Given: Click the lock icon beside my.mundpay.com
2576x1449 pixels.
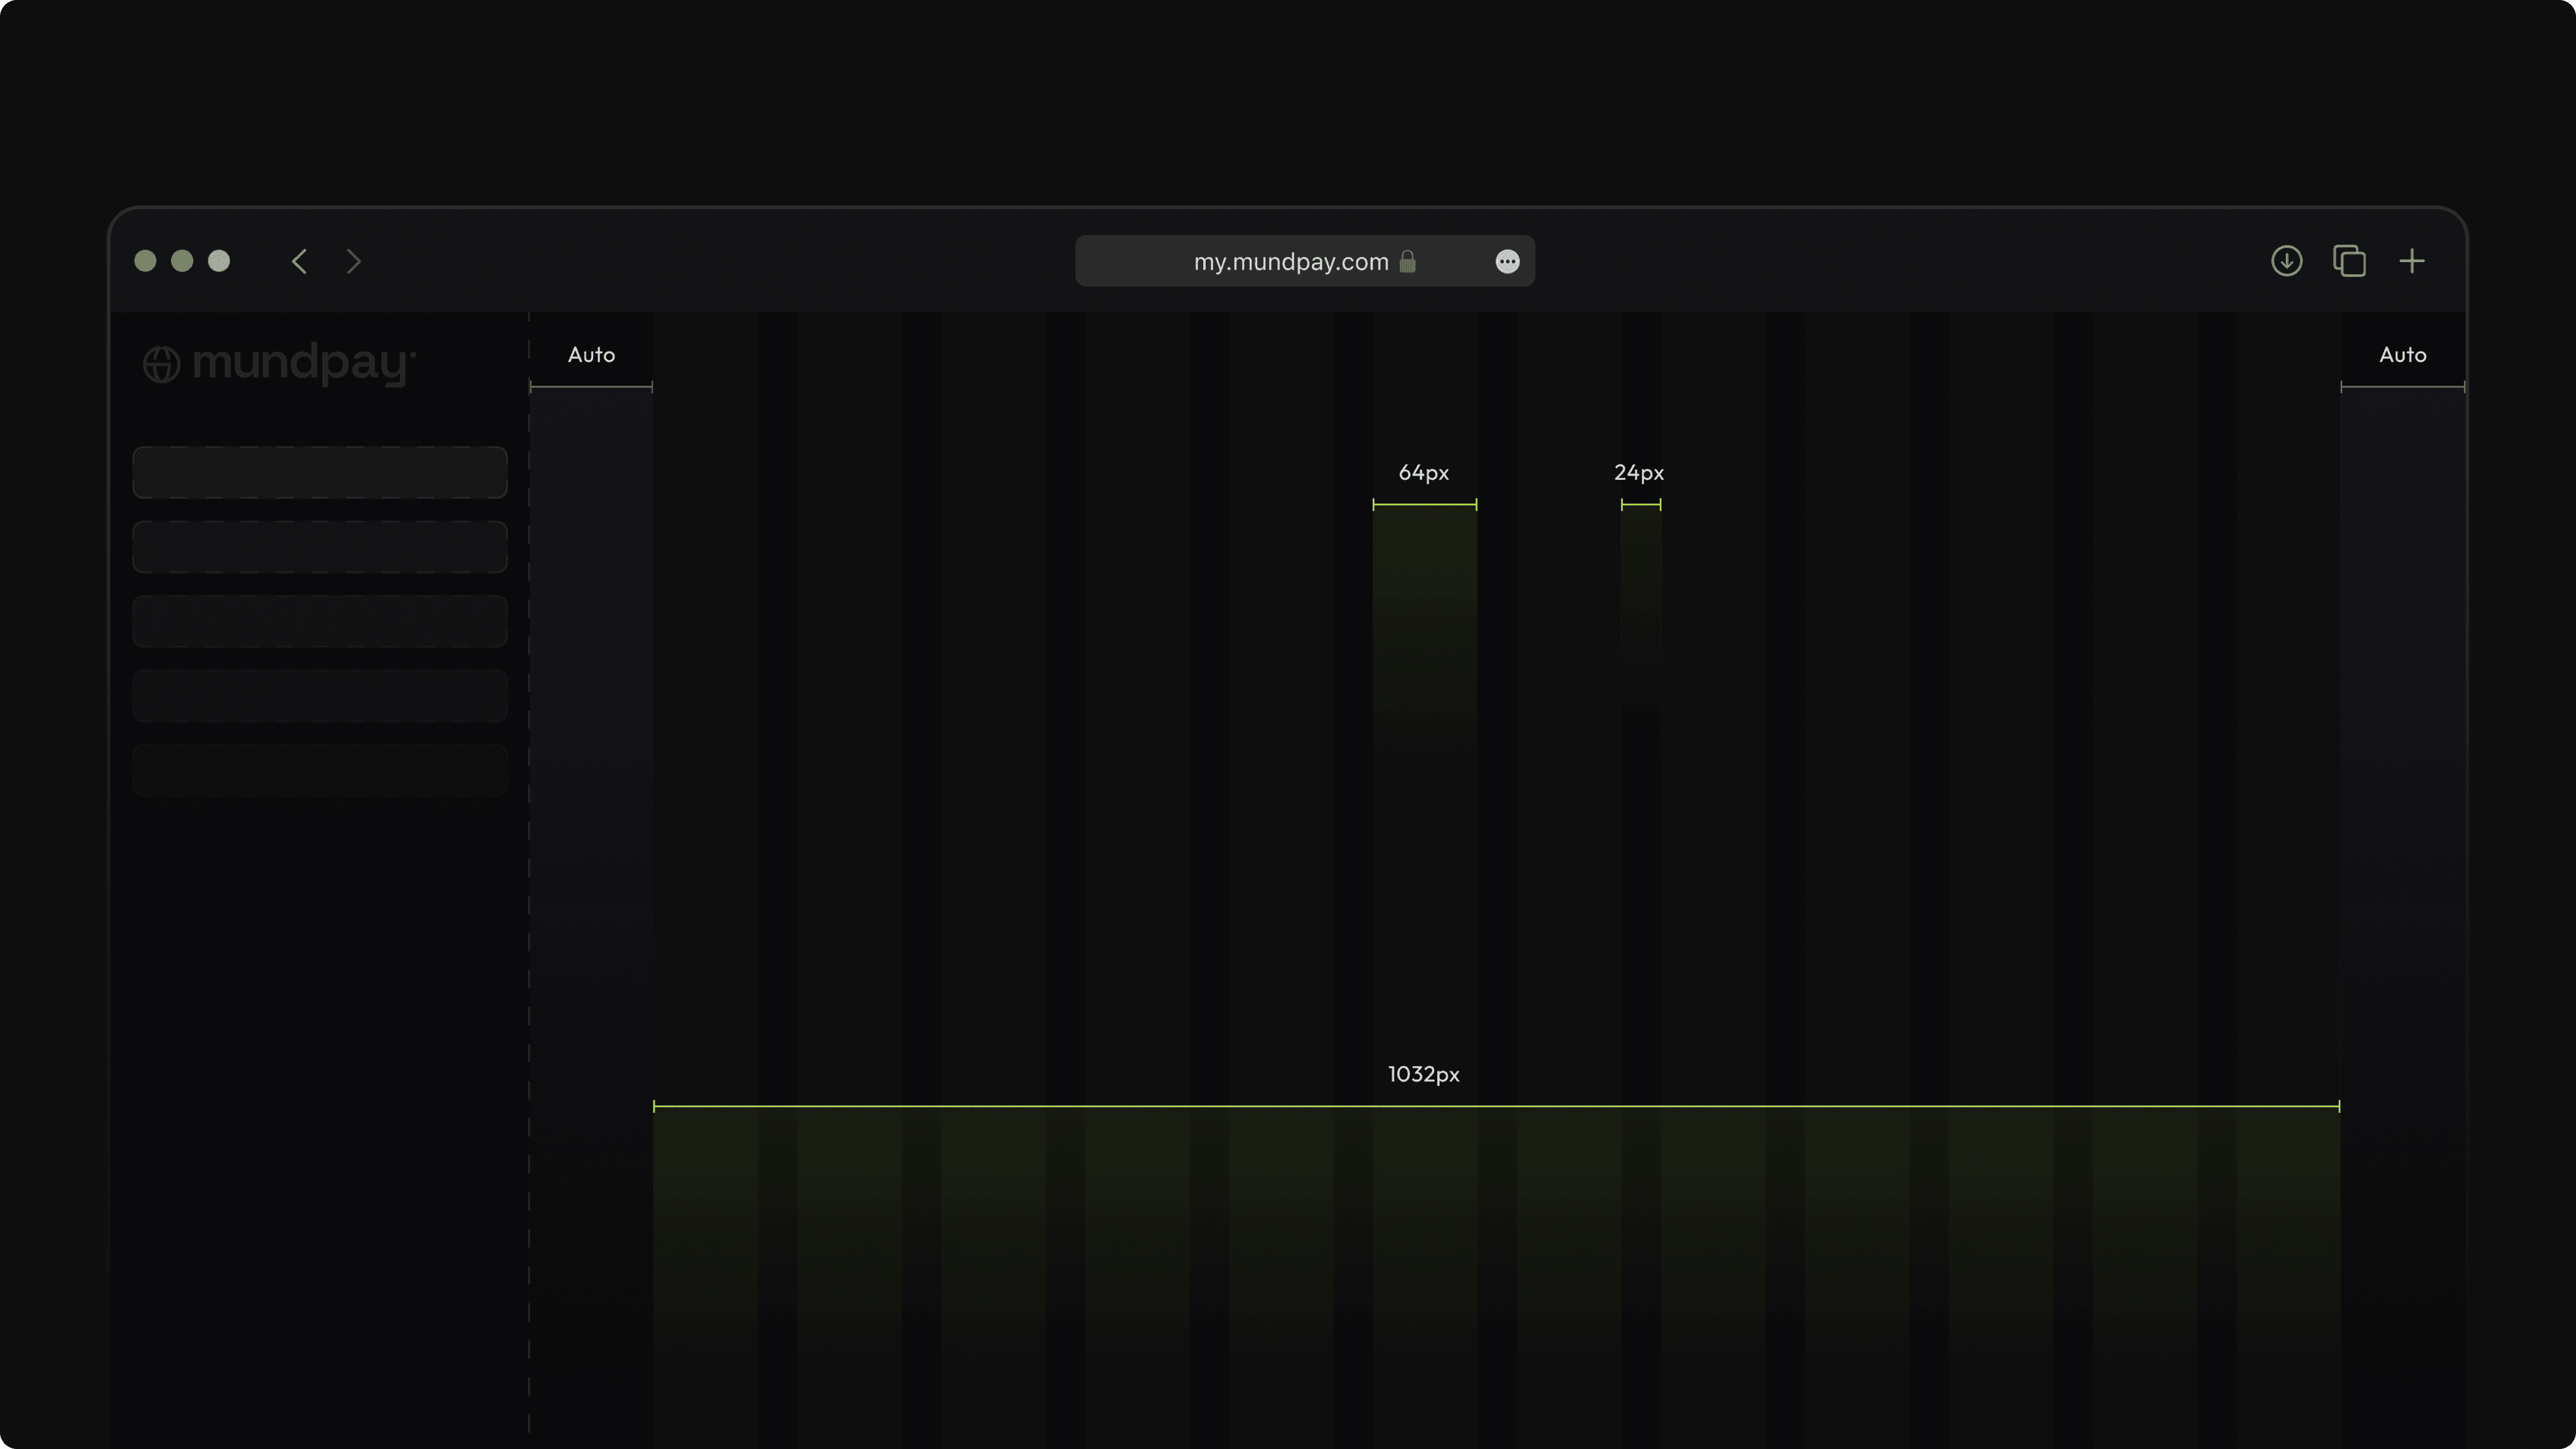Looking at the screenshot, I should 1409,261.
